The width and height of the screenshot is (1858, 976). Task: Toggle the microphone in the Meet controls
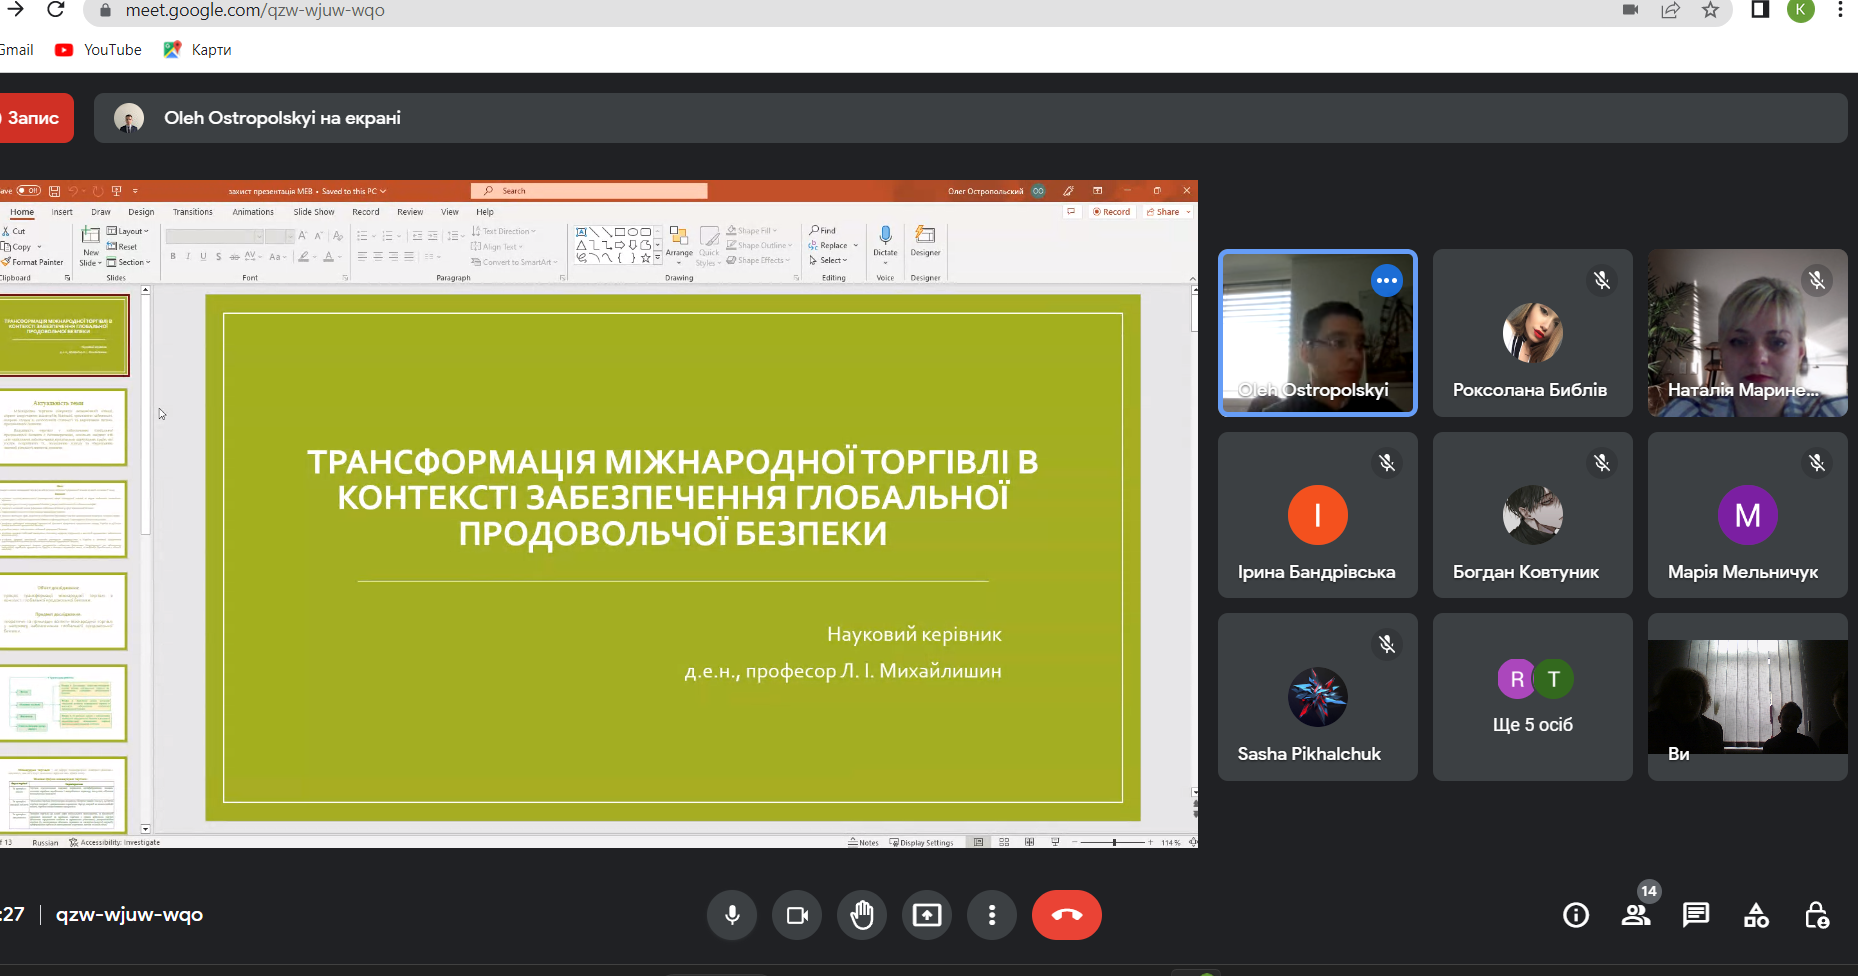pos(732,915)
